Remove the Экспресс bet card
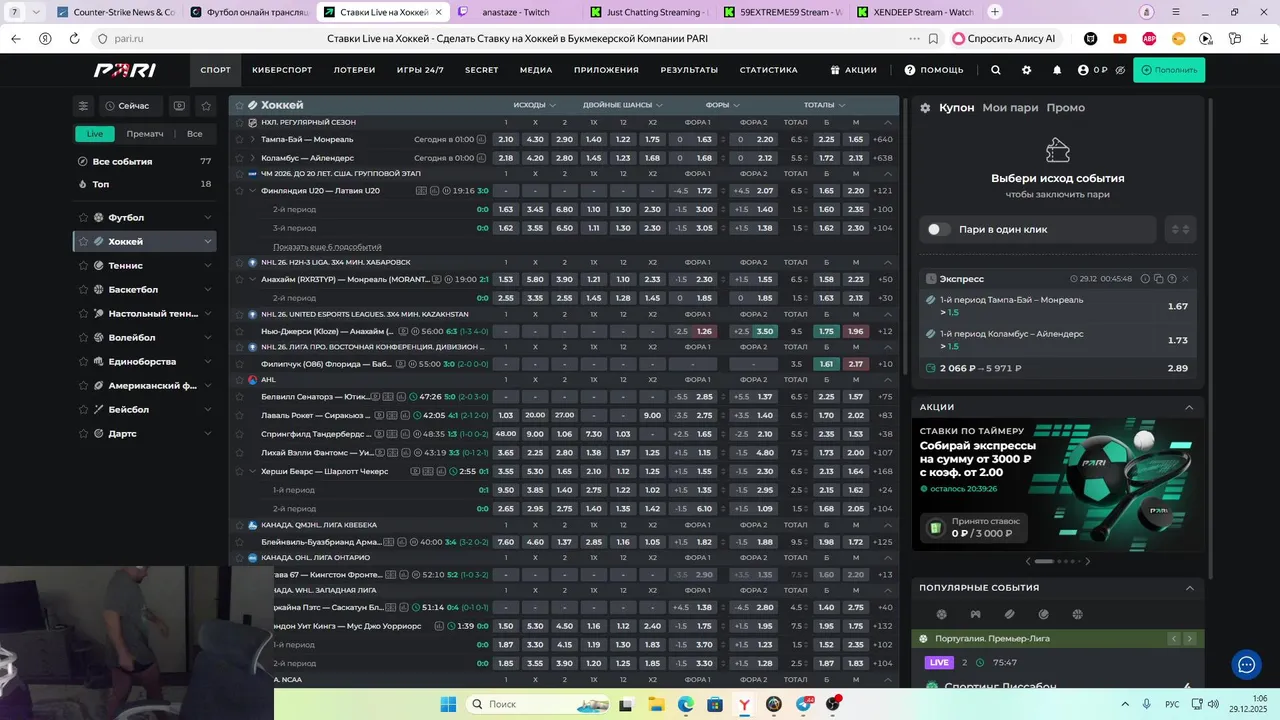The height and width of the screenshot is (720, 1280). click(x=1185, y=279)
